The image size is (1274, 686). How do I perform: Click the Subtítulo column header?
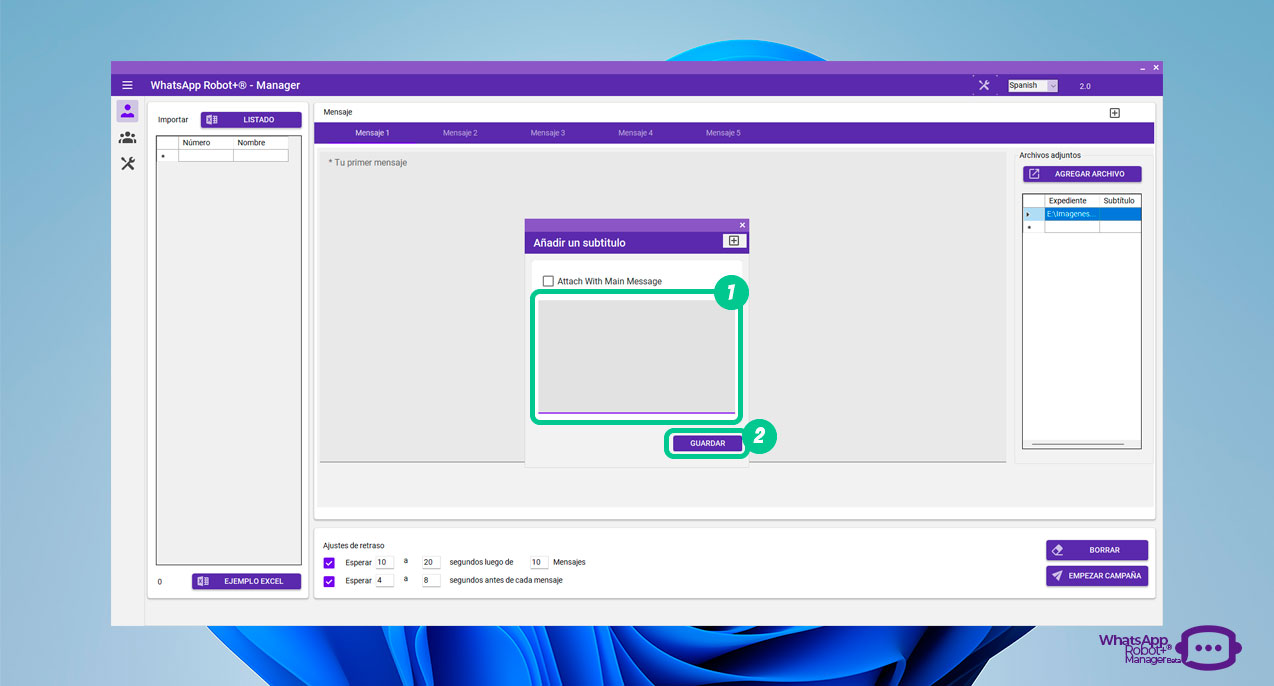(x=1120, y=201)
